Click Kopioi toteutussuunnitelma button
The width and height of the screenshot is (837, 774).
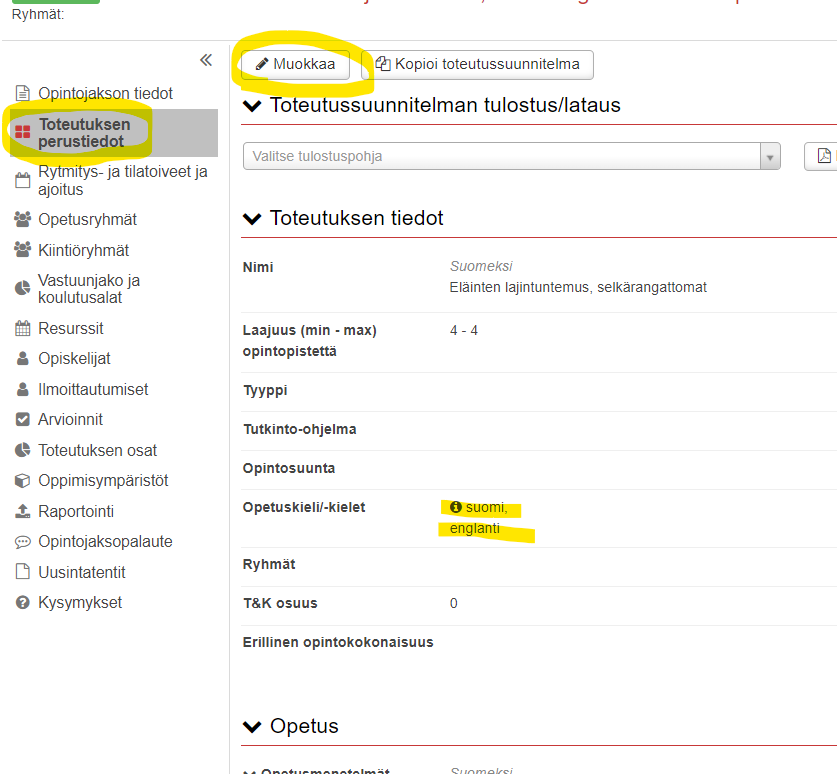[477, 65]
